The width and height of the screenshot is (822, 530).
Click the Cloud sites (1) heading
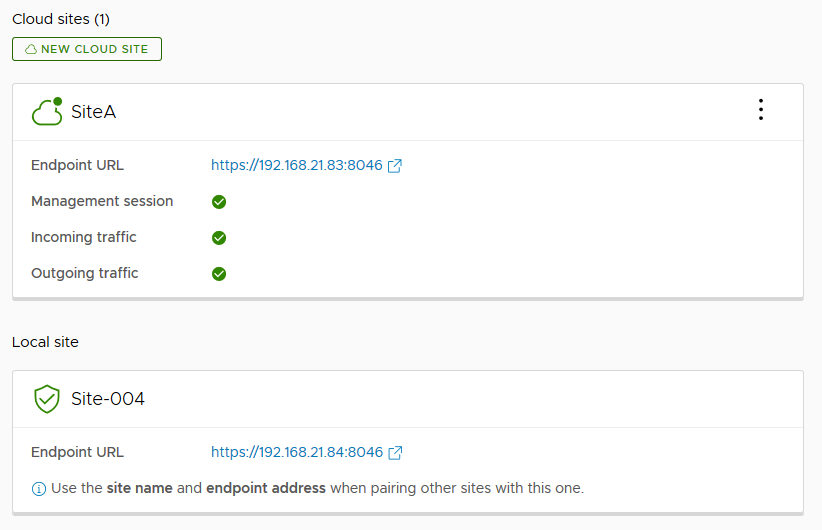[x=61, y=19]
